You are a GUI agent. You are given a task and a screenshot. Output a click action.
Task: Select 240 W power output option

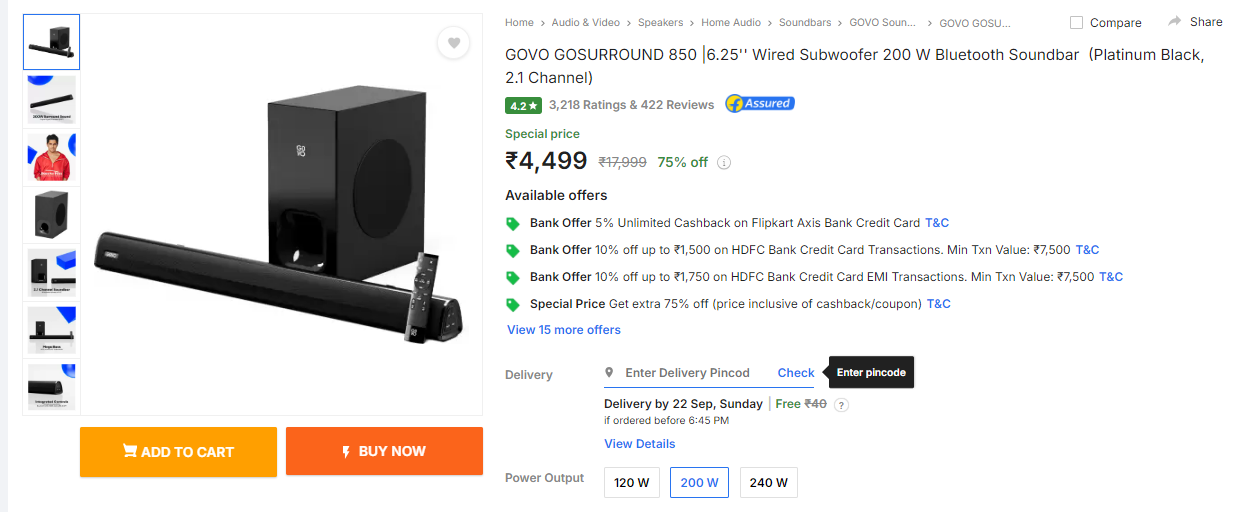768,482
